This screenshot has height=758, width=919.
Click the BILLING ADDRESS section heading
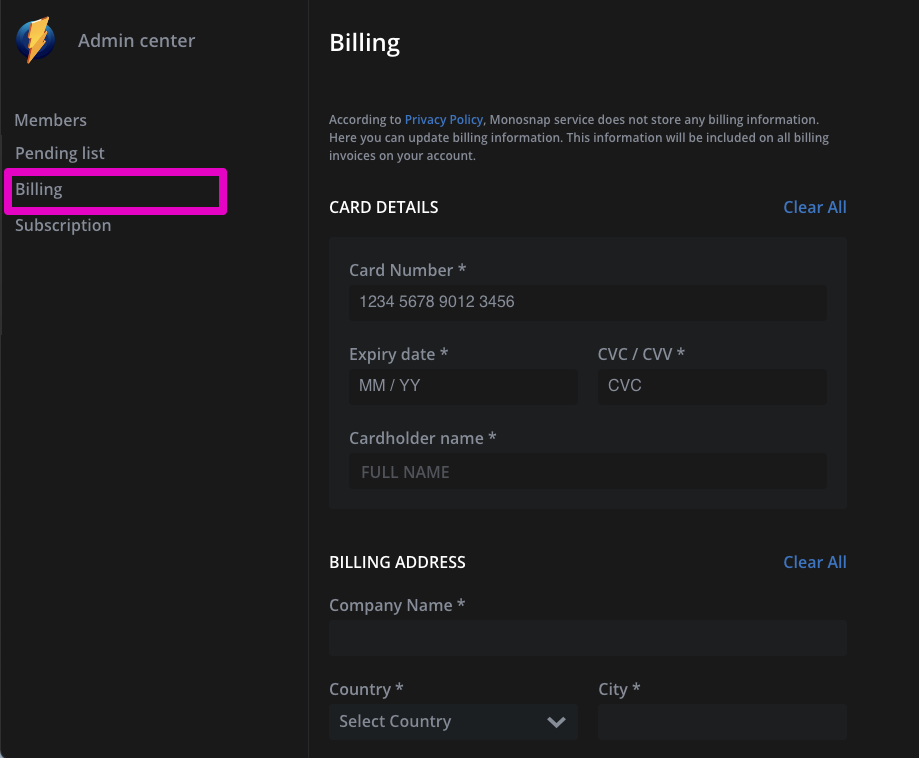(x=397, y=562)
